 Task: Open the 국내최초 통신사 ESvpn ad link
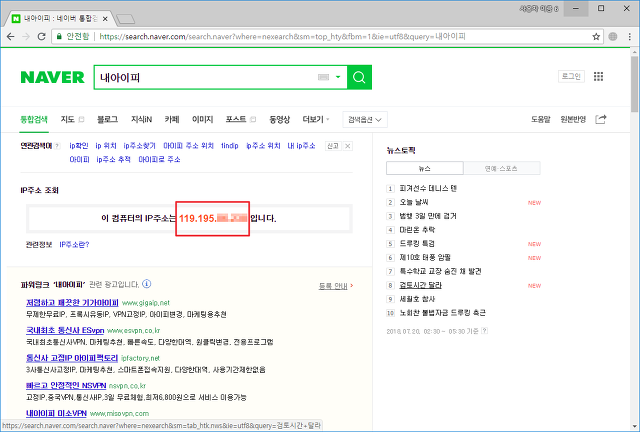click(65, 330)
